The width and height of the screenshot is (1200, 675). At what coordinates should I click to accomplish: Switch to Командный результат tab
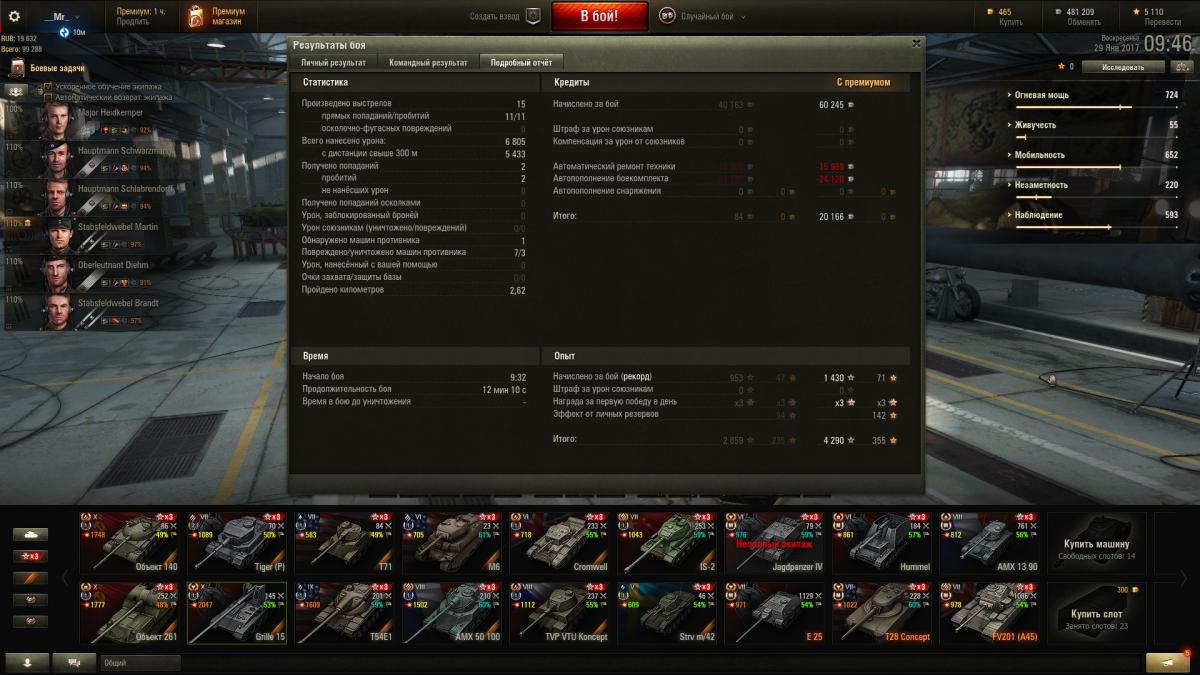(x=428, y=62)
